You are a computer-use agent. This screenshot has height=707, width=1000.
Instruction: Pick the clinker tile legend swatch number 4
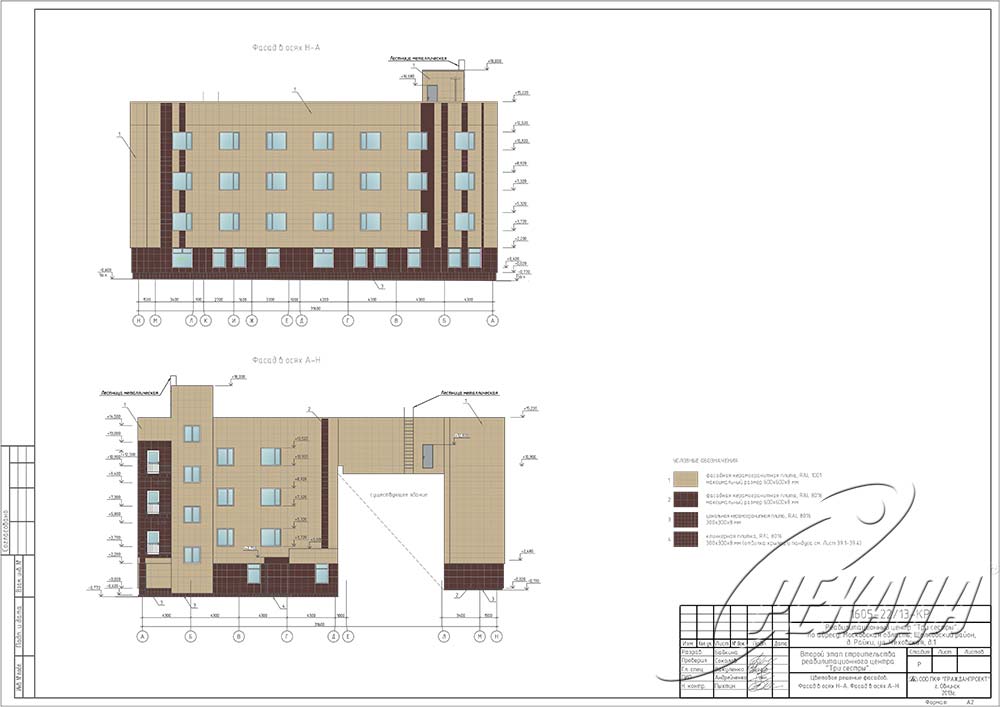pyautogui.click(x=686, y=540)
